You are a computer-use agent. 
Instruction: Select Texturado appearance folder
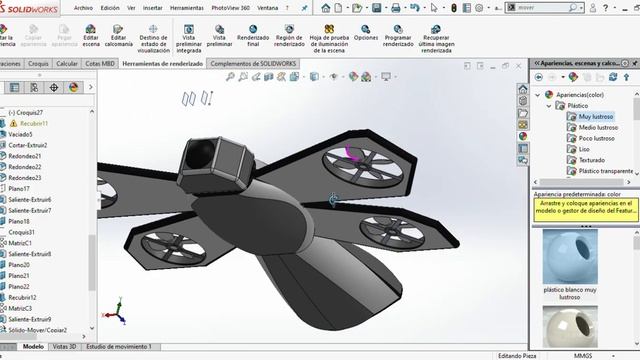coord(586,160)
